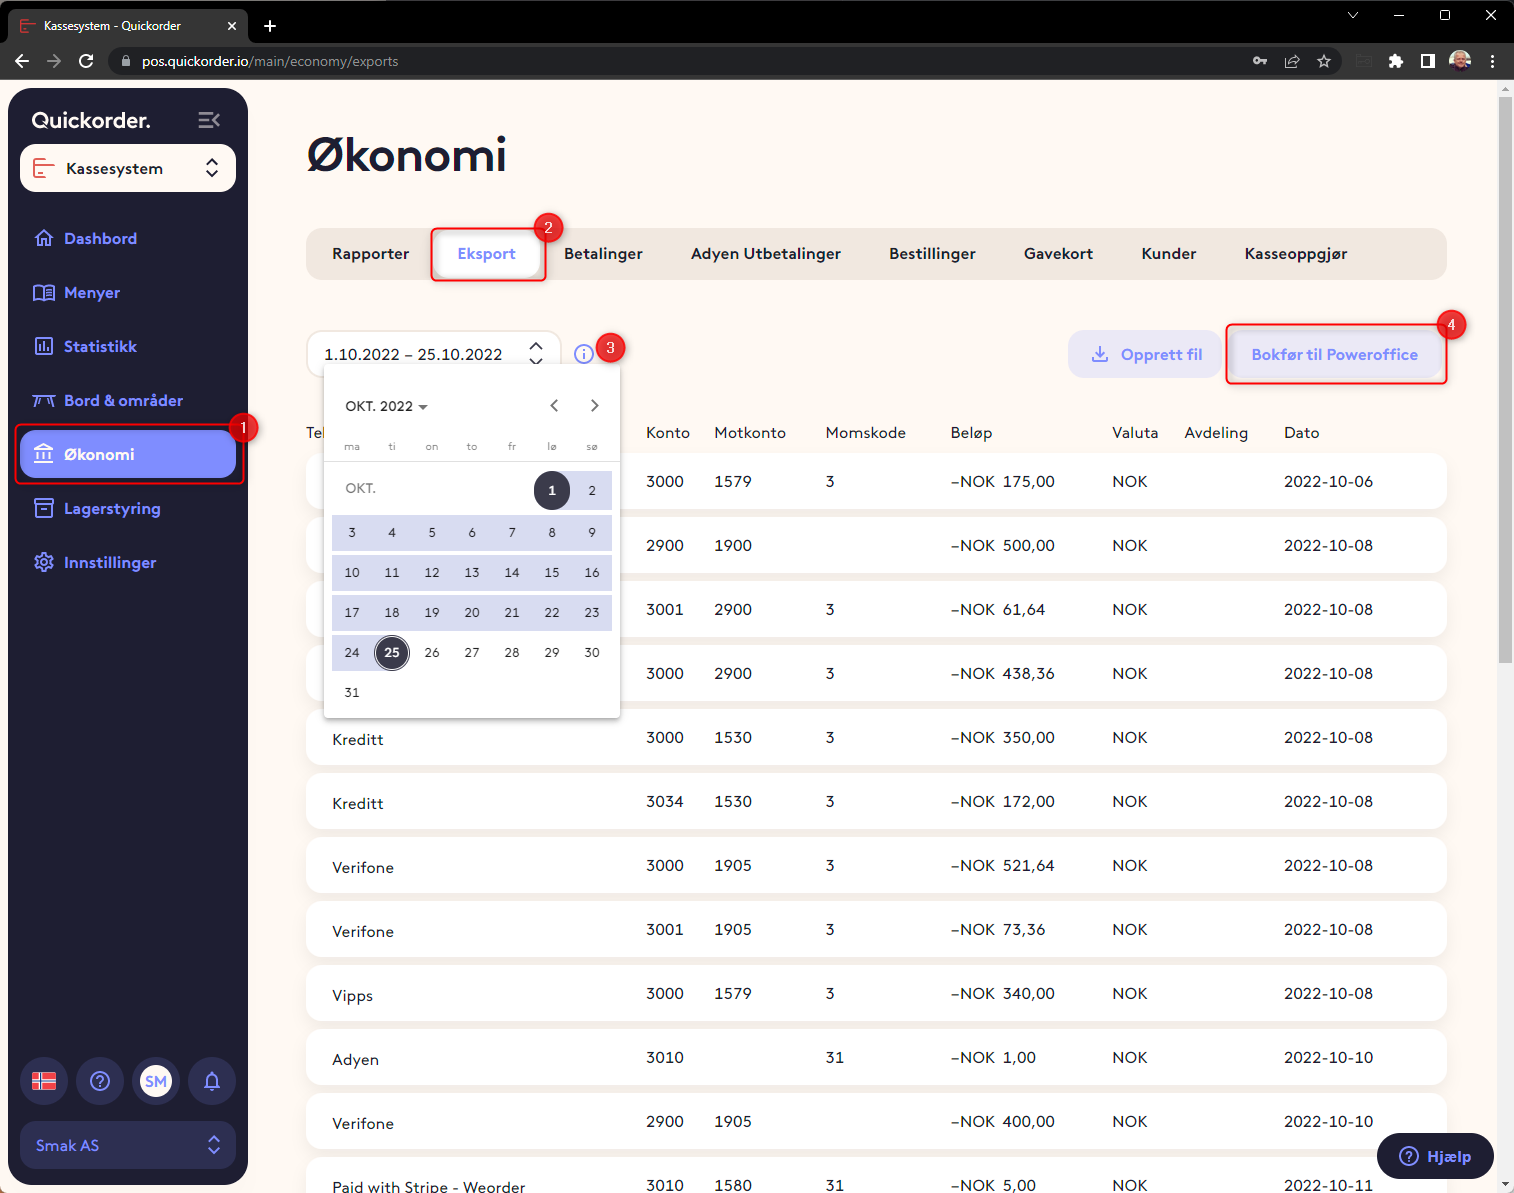Reload the page in the browser
Screen dimensions: 1514x1193
pos(86,61)
